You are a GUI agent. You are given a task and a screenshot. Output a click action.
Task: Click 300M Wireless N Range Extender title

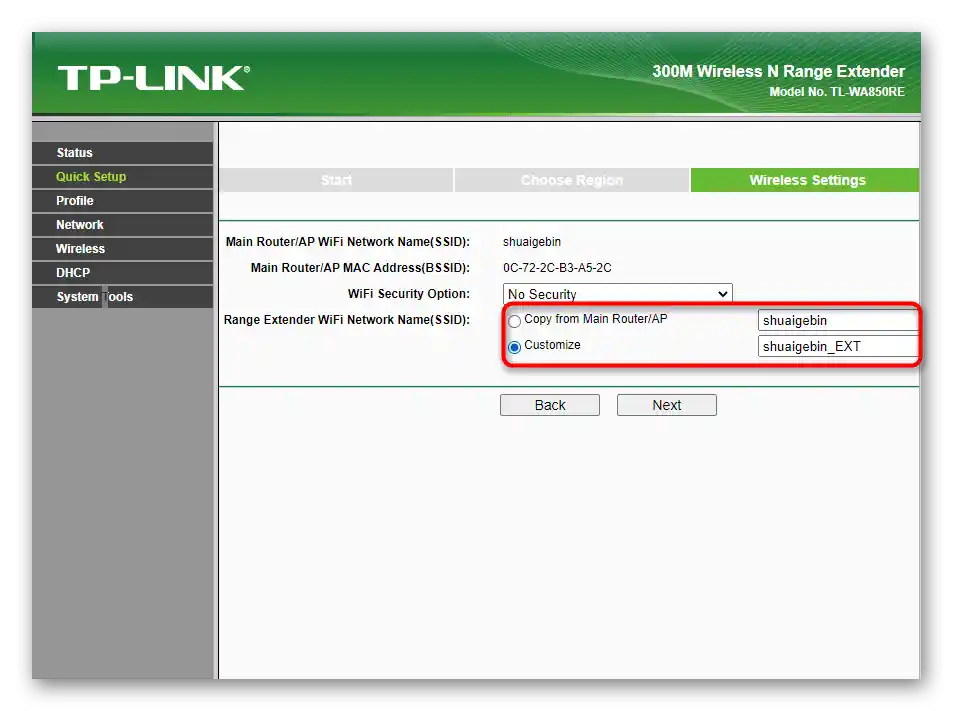pos(779,72)
